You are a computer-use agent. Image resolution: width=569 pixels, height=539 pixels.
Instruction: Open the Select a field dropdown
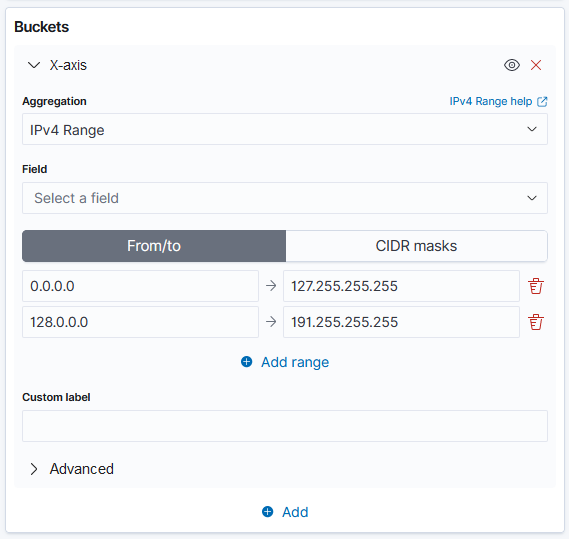point(285,198)
